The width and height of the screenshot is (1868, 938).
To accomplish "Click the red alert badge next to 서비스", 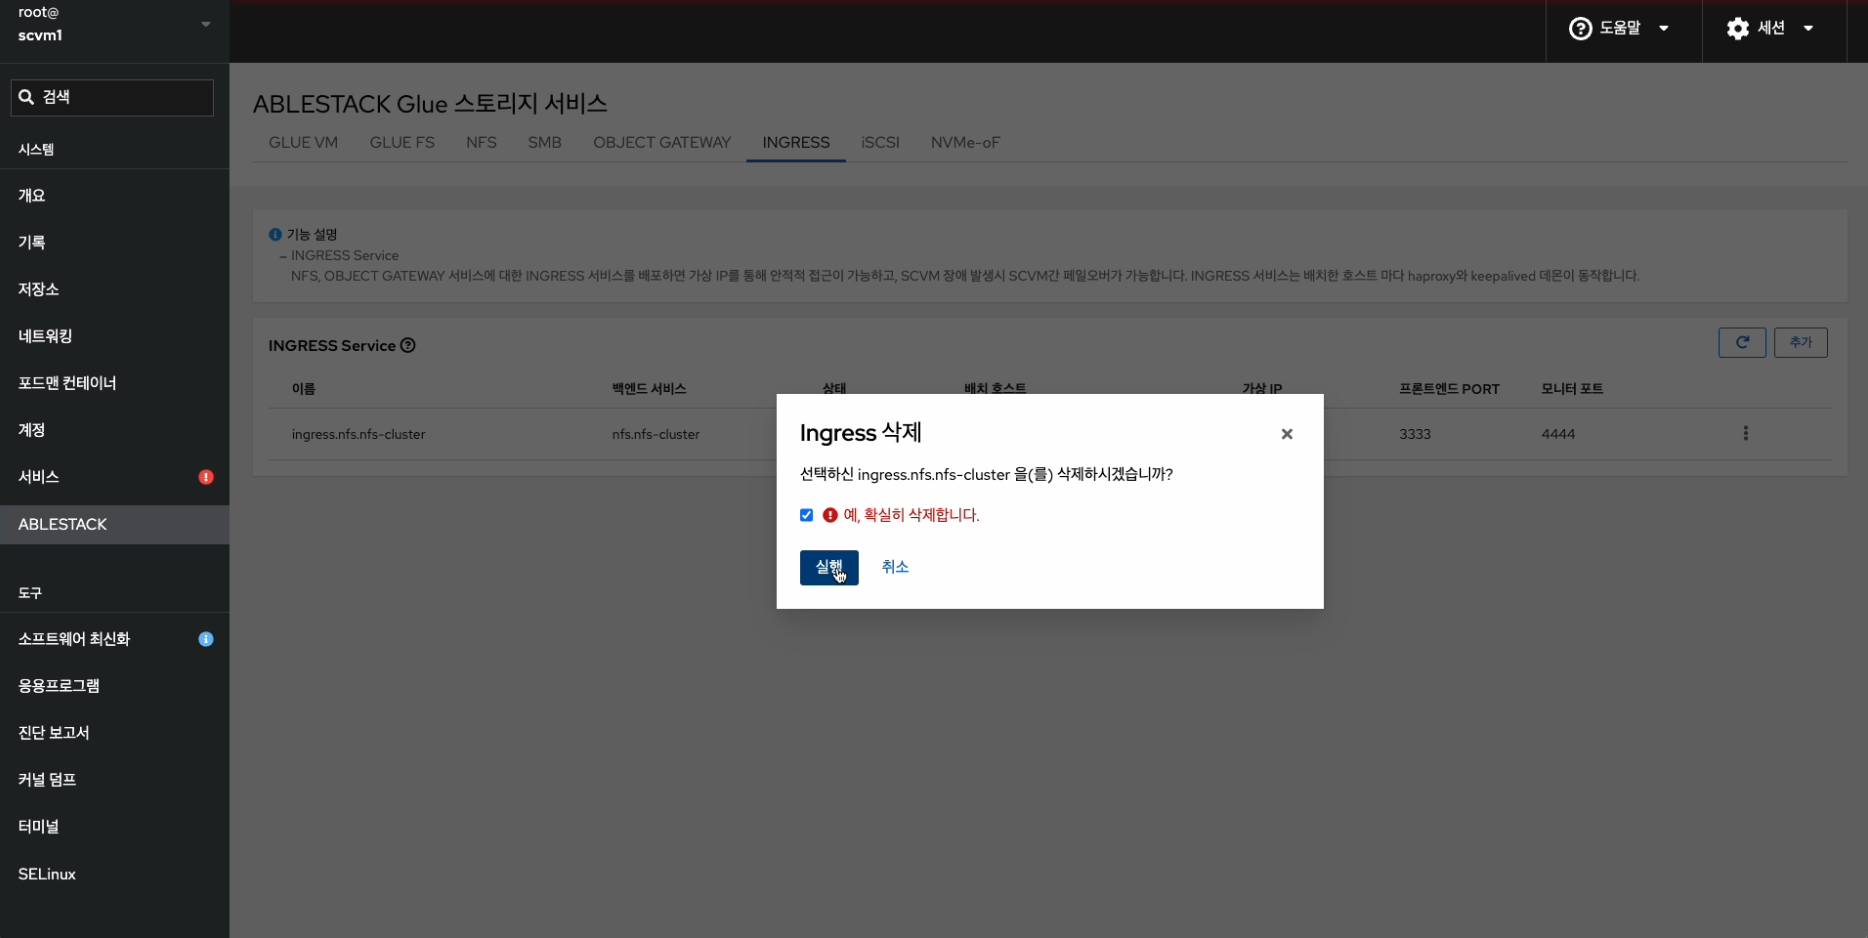I will pos(206,477).
